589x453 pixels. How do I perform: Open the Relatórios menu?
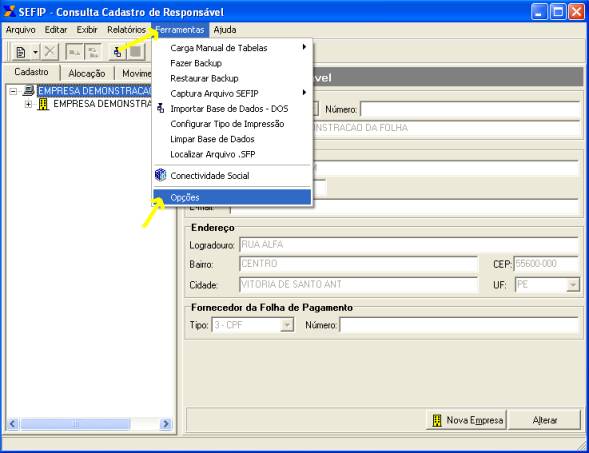coord(126,30)
